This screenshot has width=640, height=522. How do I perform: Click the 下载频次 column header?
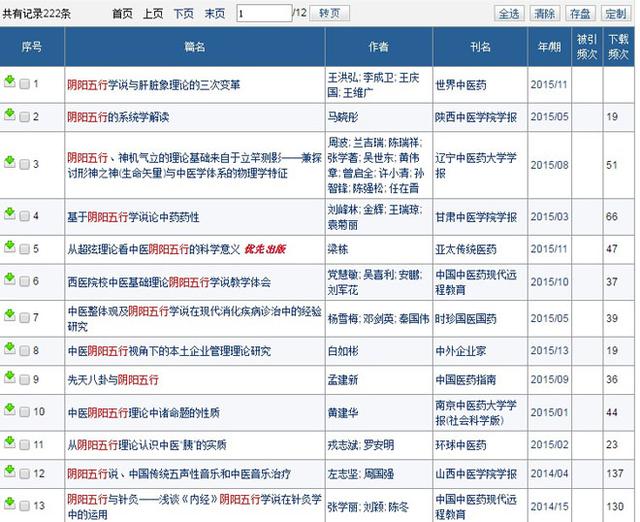coord(618,47)
